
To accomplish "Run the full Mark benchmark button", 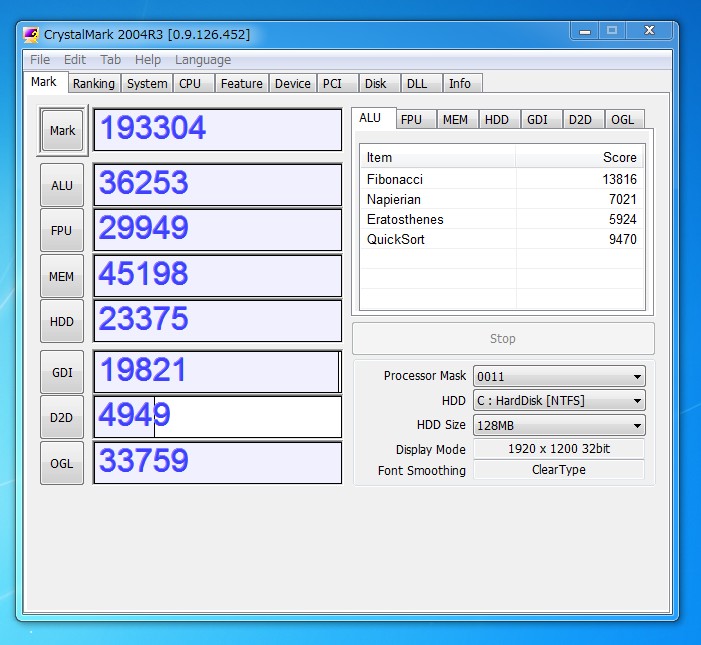I will [x=62, y=131].
